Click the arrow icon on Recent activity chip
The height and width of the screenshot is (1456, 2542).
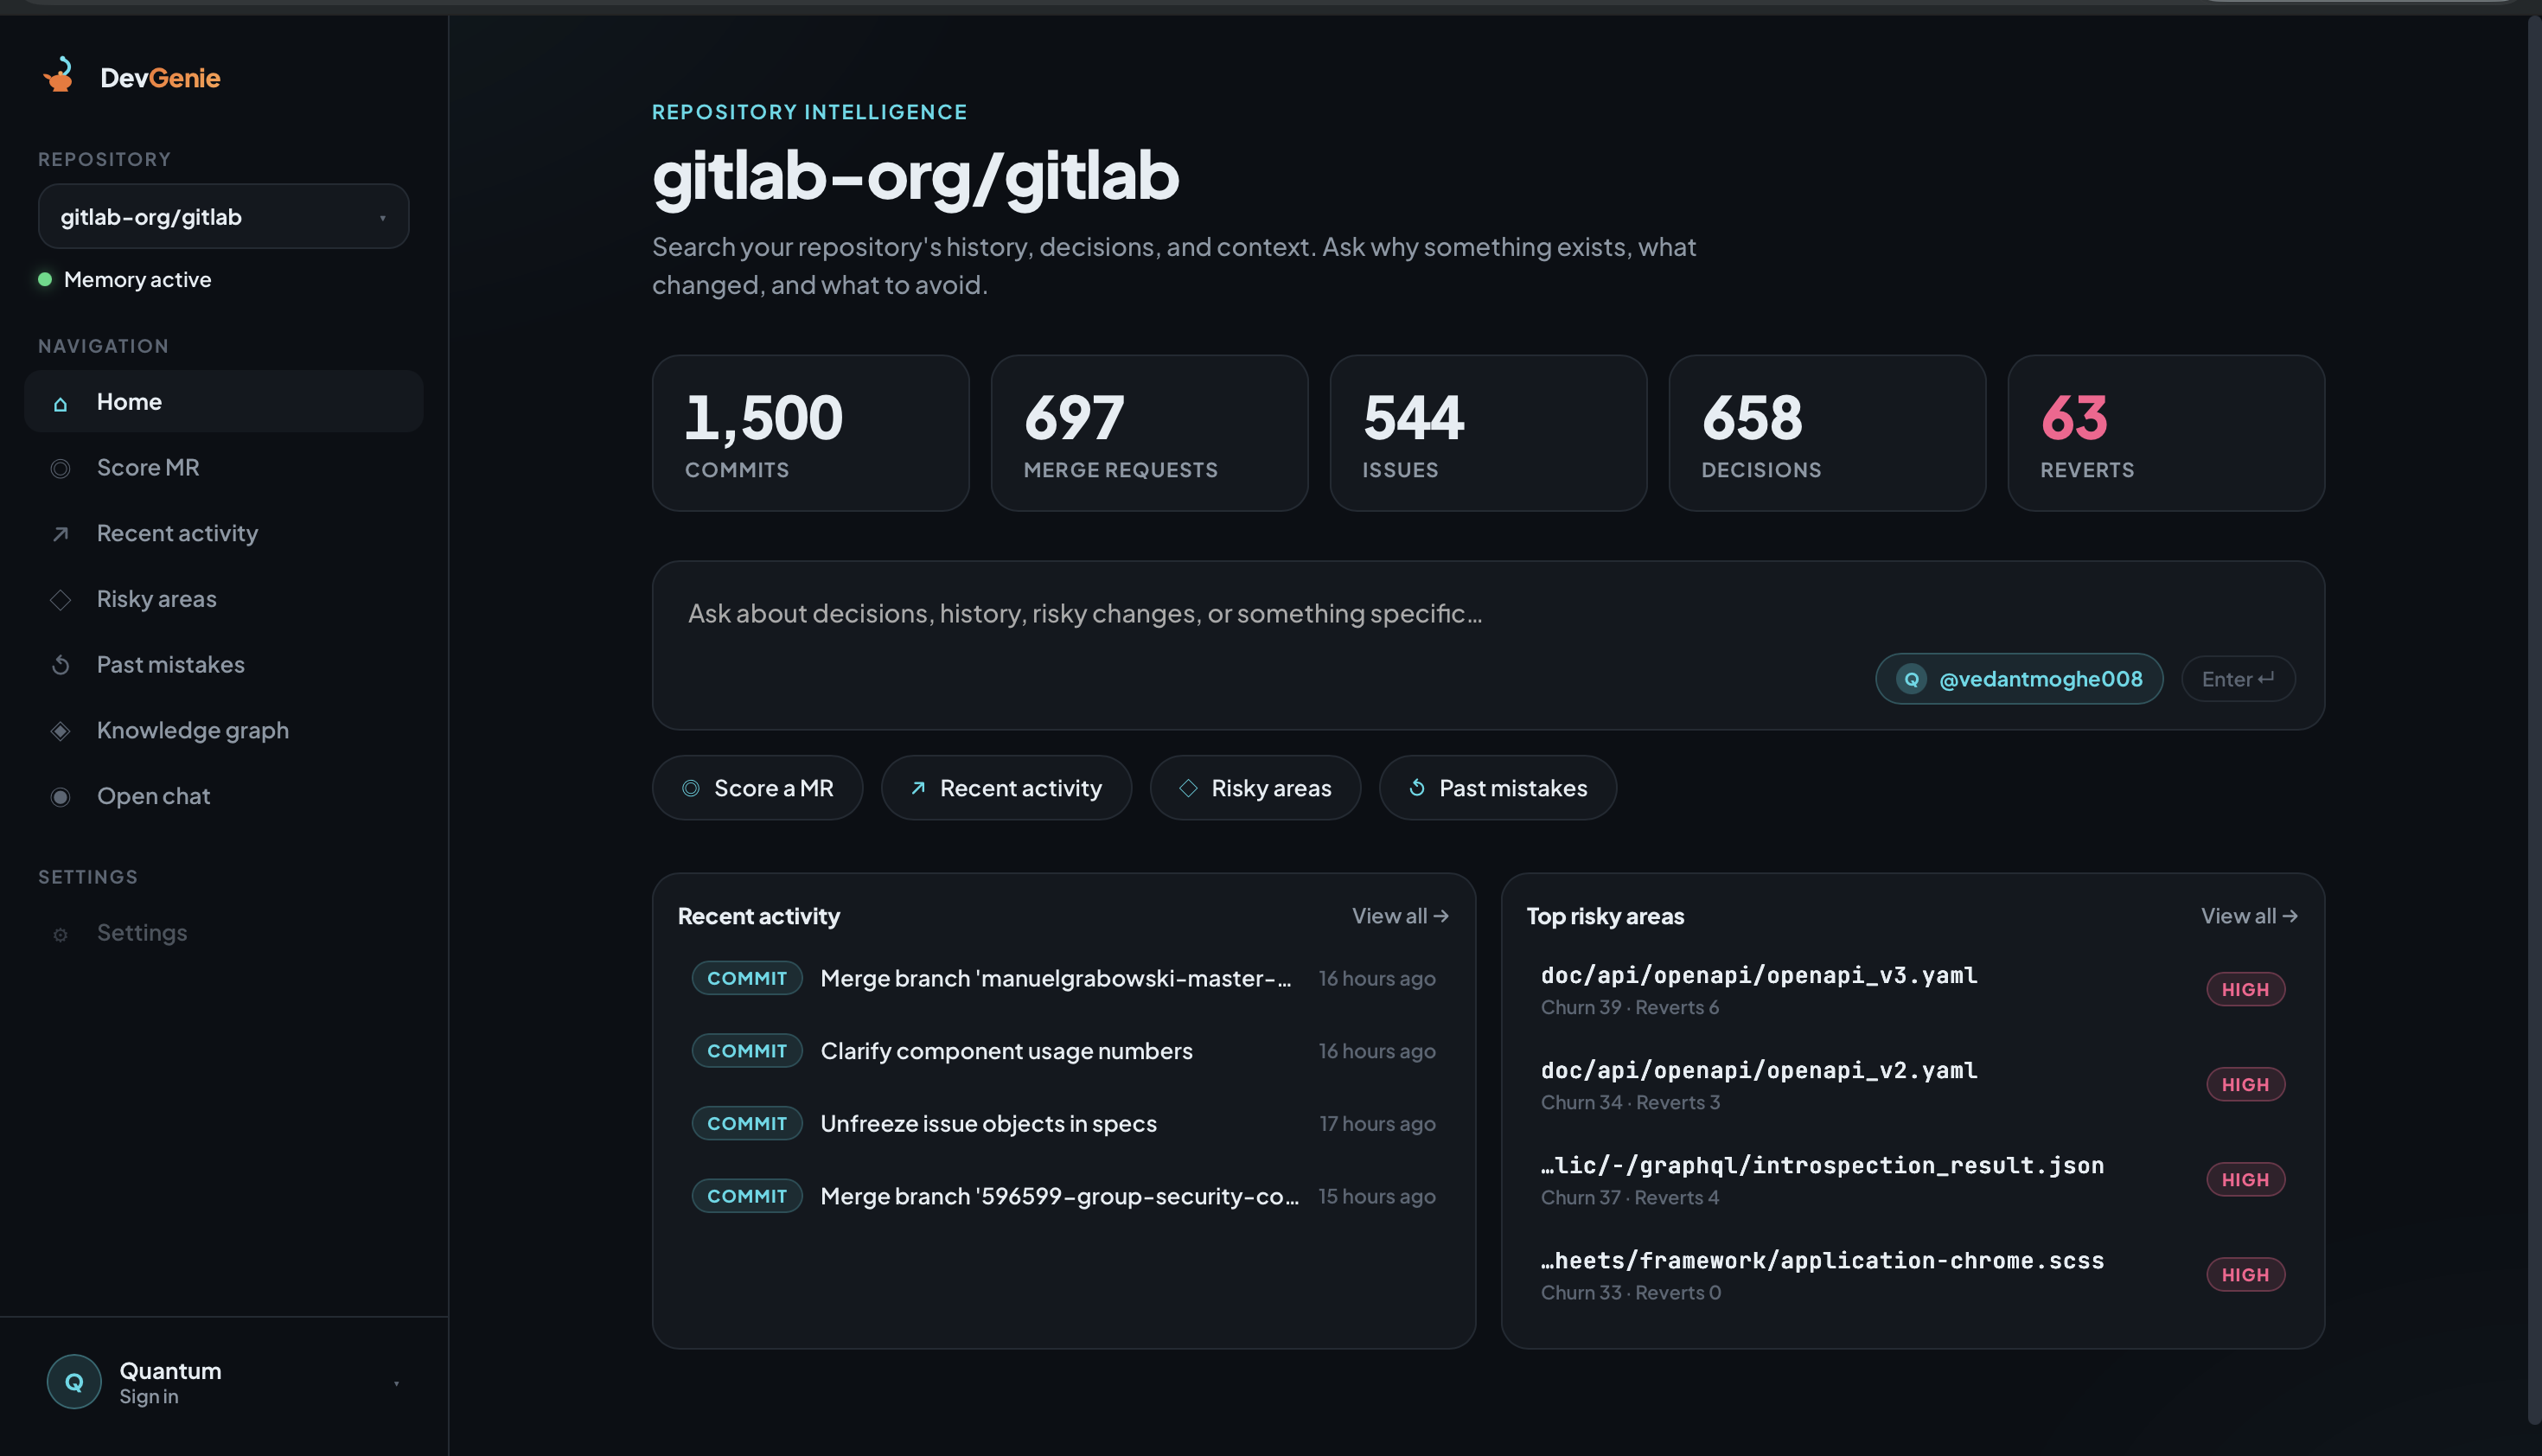click(x=917, y=788)
